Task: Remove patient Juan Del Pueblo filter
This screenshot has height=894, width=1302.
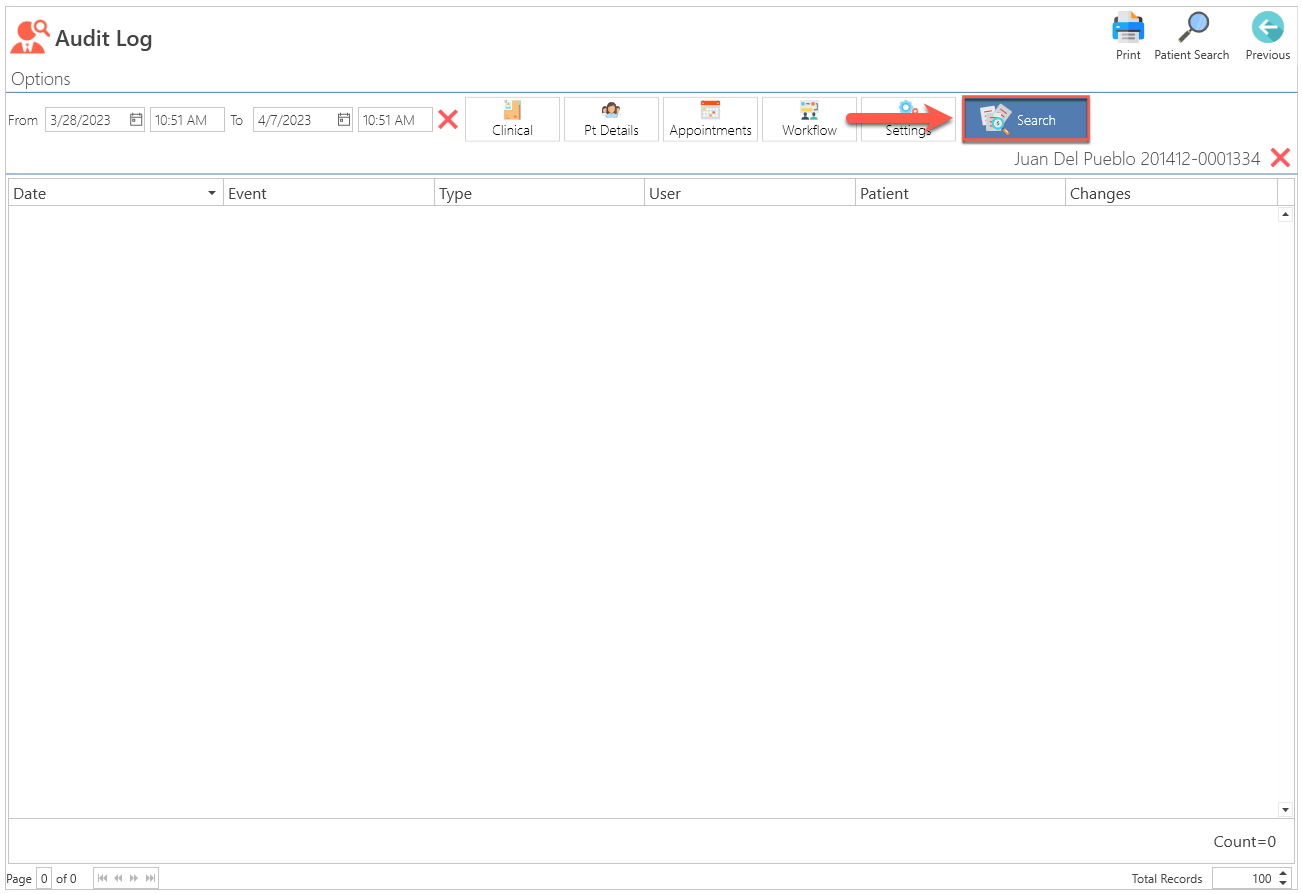Action: click(1280, 158)
